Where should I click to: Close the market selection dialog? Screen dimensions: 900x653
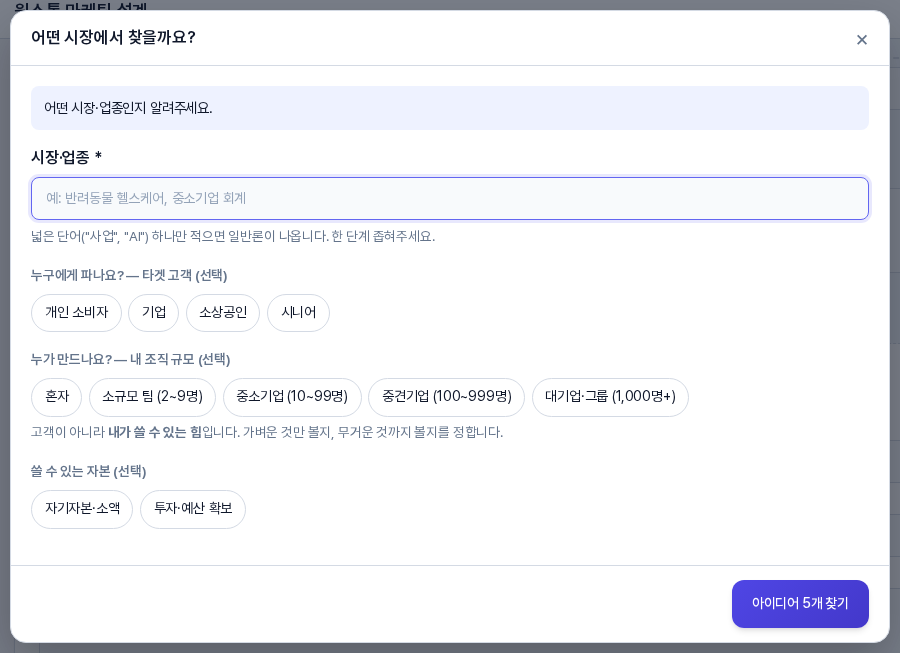pyautogui.click(x=862, y=40)
